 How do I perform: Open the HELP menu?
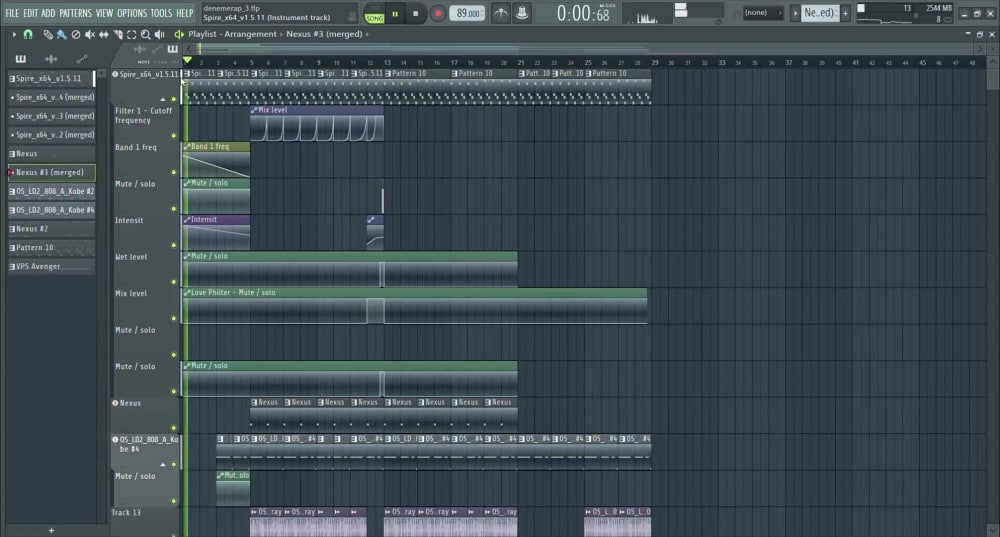184,13
